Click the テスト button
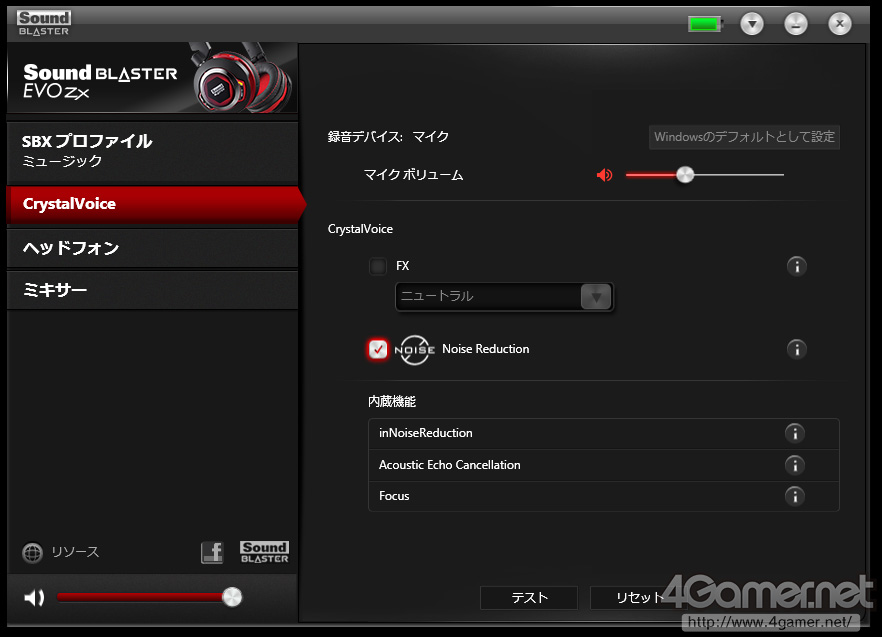Viewport: 882px width, 637px height. (x=529, y=598)
